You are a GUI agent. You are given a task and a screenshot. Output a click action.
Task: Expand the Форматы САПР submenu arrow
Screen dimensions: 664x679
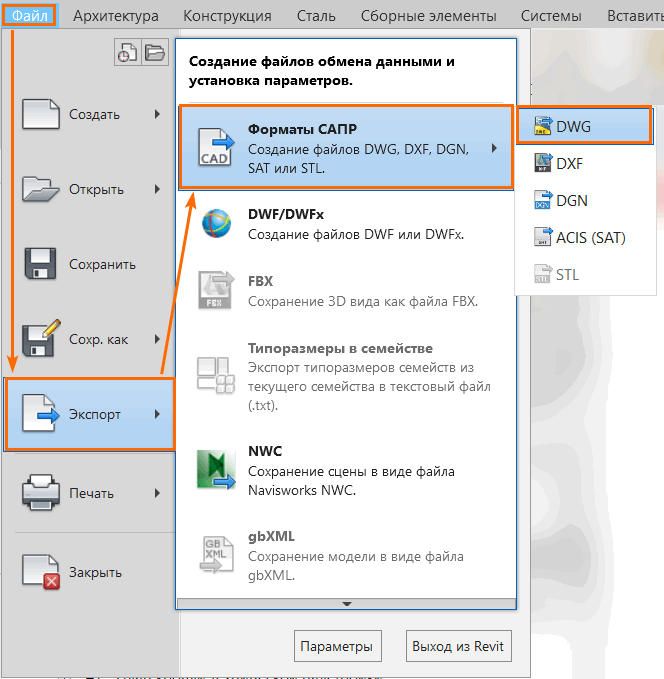[494, 148]
